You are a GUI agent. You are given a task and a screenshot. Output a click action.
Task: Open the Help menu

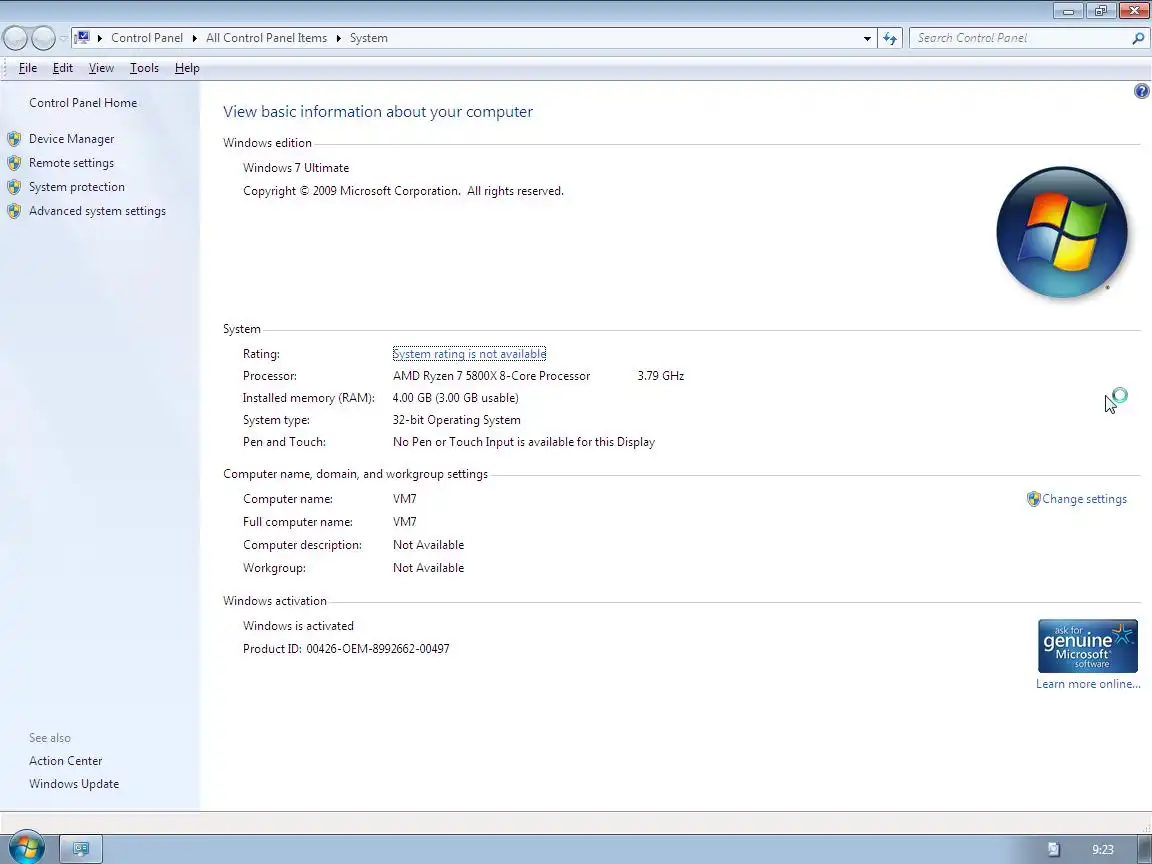pyautogui.click(x=187, y=68)
